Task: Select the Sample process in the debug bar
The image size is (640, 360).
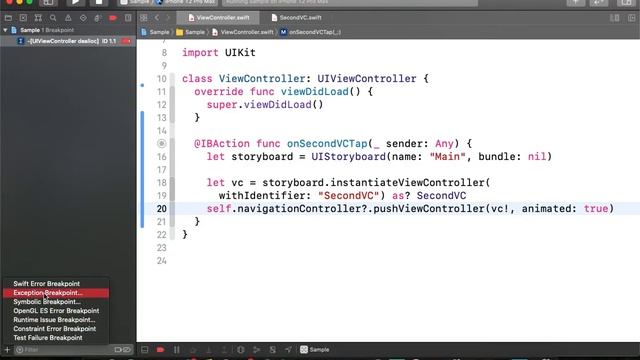Action: pyautogui.click(x=315, y=350)
